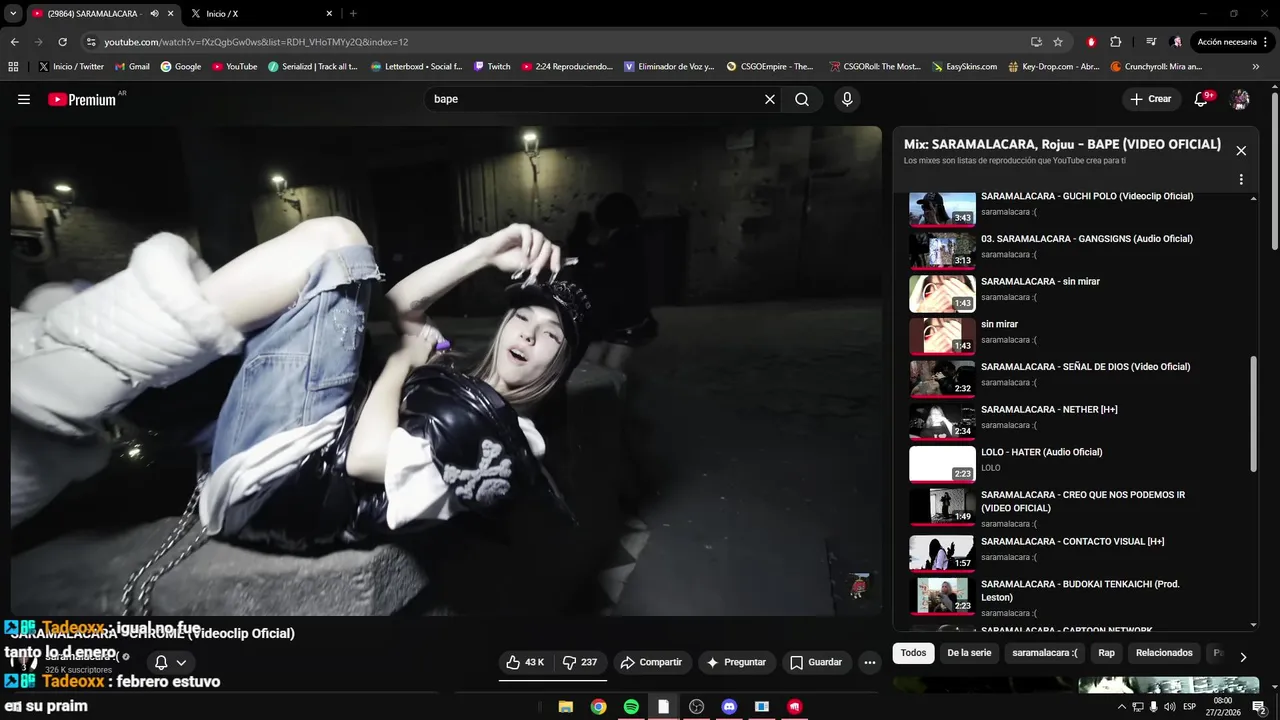The width and height of the screenshot is (1280, 720).
Task: Open Discord from taskbar
Action: coord(729,706)
